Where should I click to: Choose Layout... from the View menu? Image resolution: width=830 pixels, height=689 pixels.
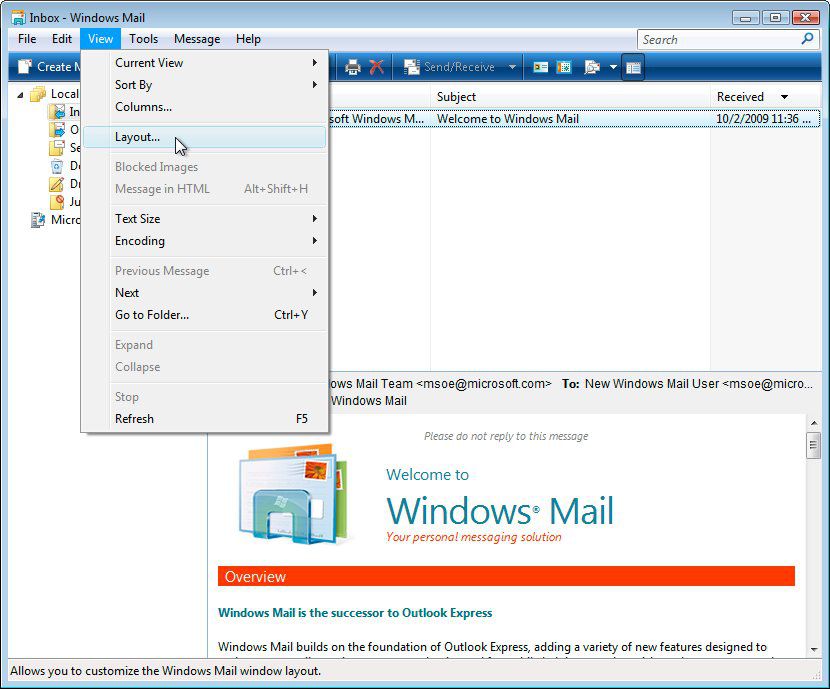(x=204, y=137)
